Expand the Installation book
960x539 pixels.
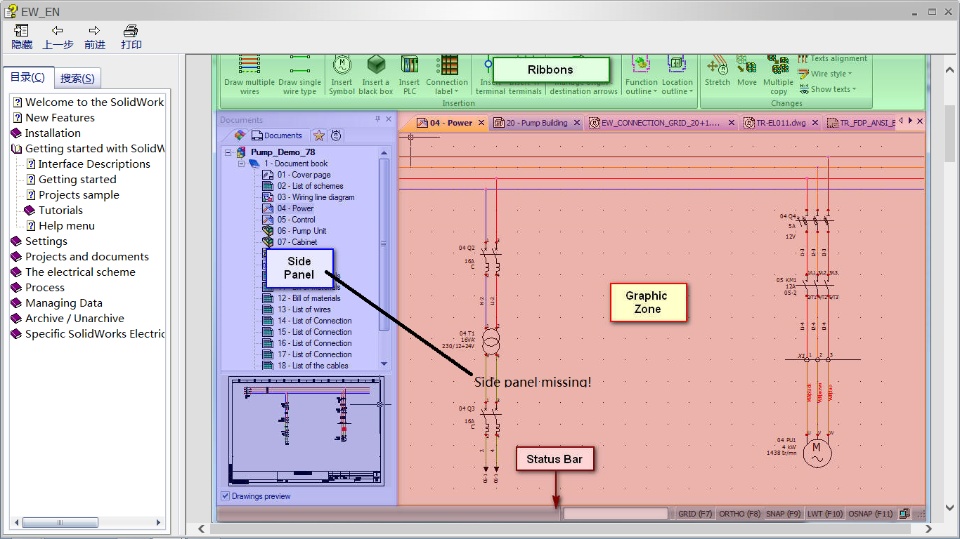coord(17,133)
